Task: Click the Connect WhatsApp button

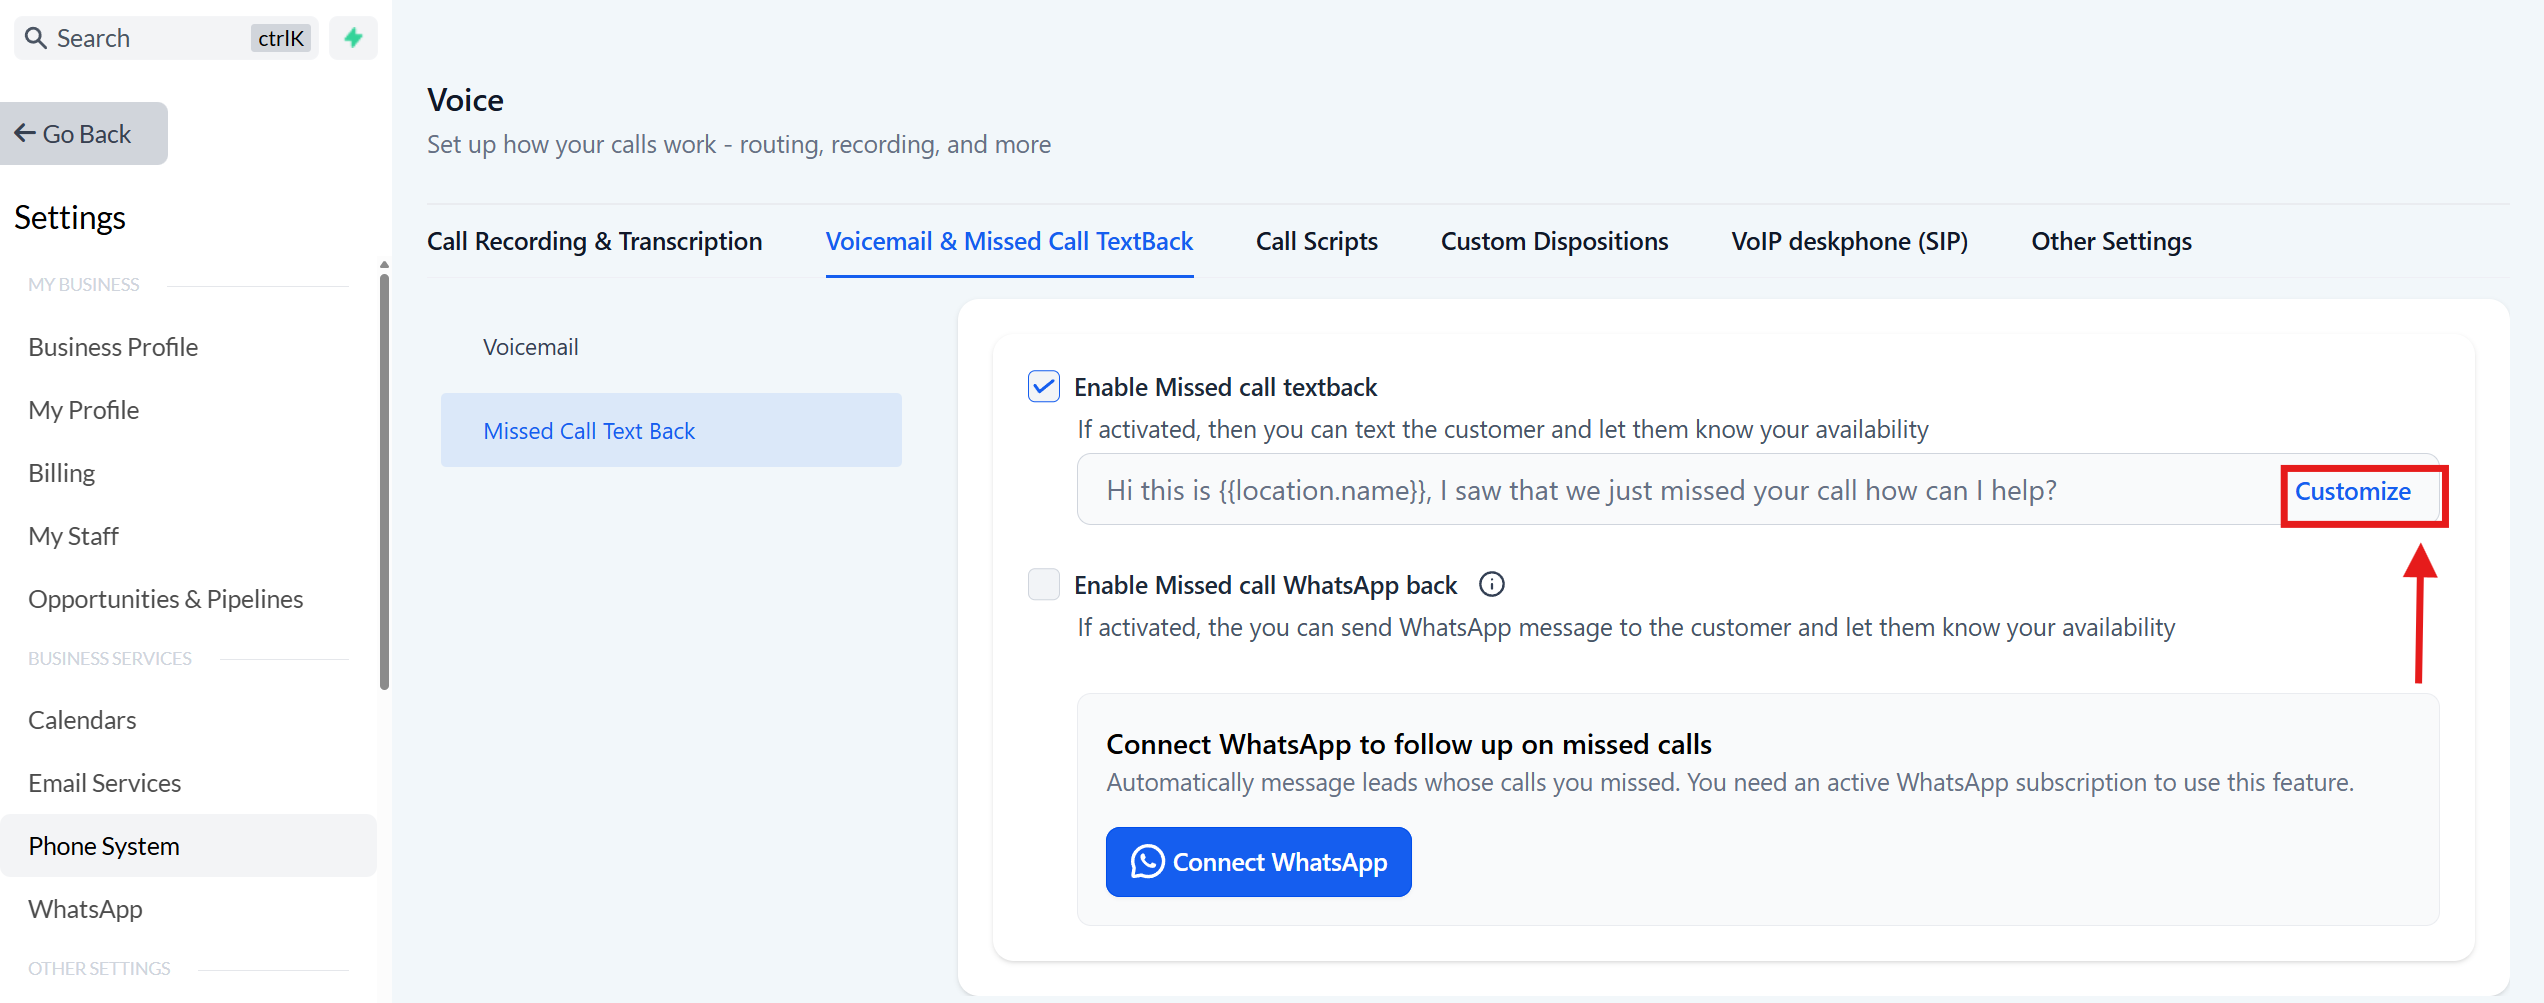Action: click(x=1258, y=861)
